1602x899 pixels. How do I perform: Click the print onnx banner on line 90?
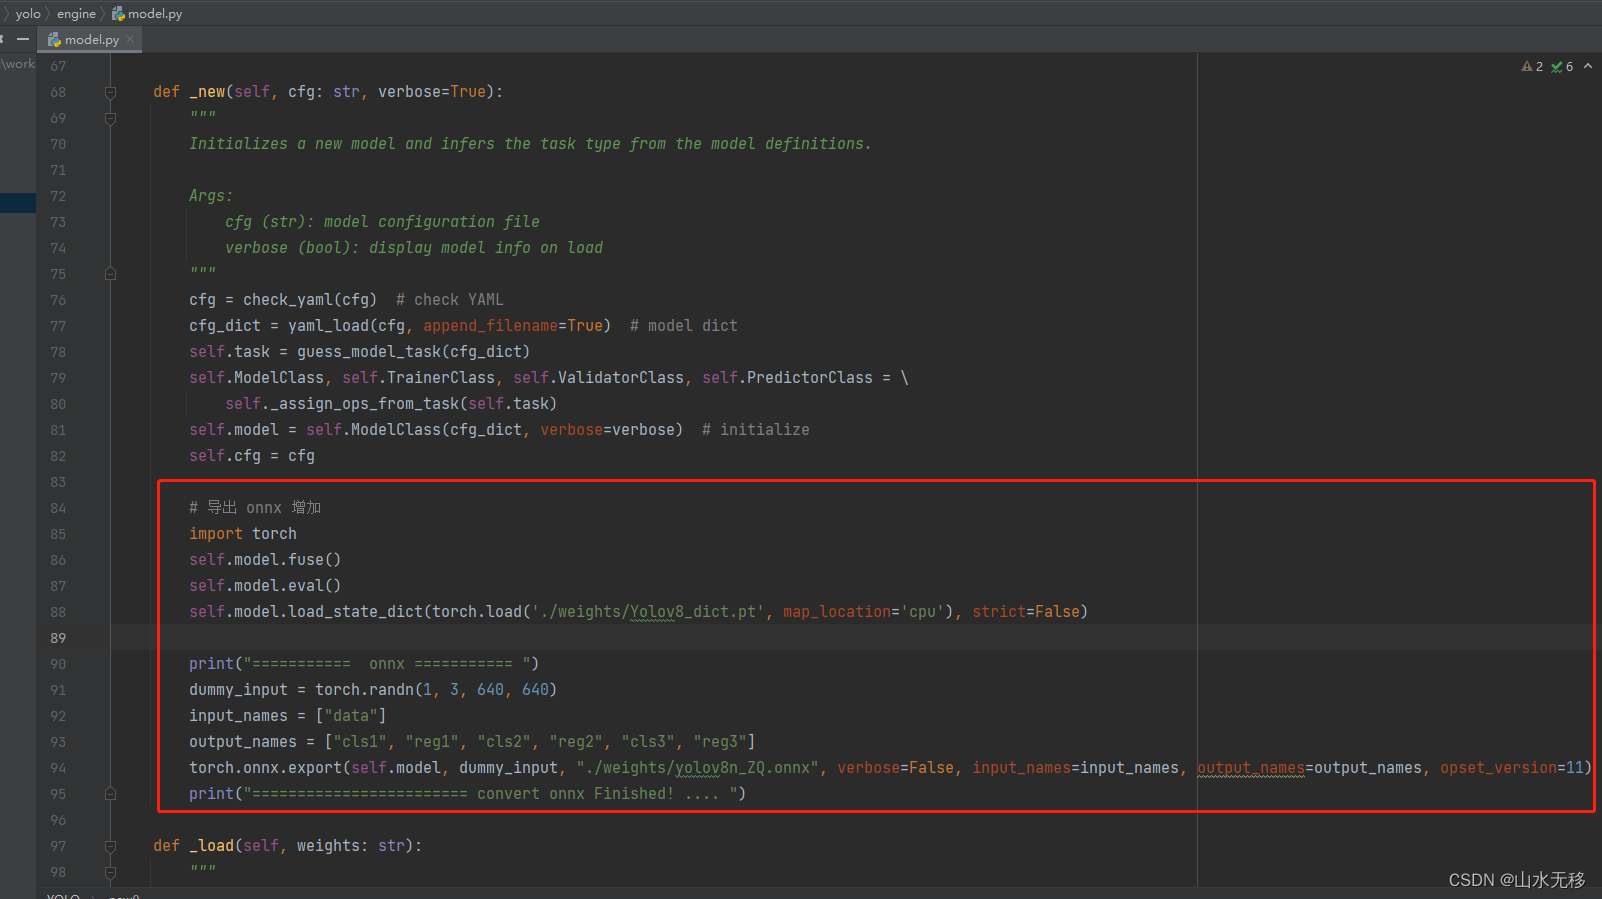click(364, 664)
